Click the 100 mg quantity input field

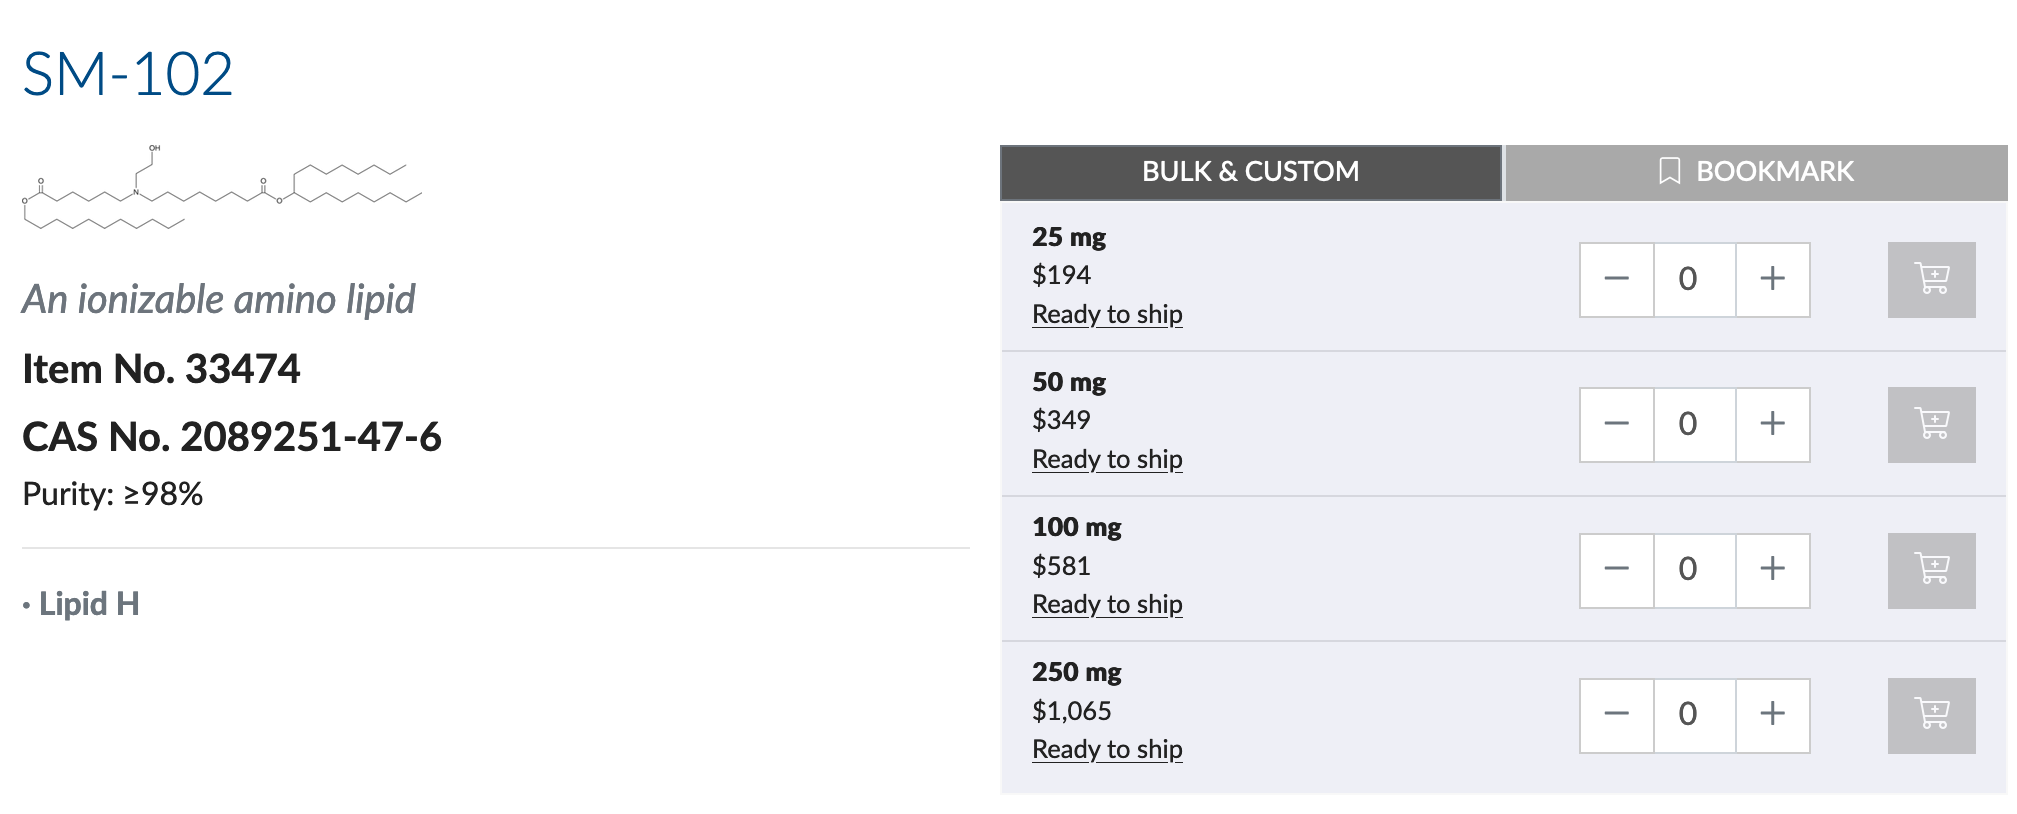coord(1694,571)
